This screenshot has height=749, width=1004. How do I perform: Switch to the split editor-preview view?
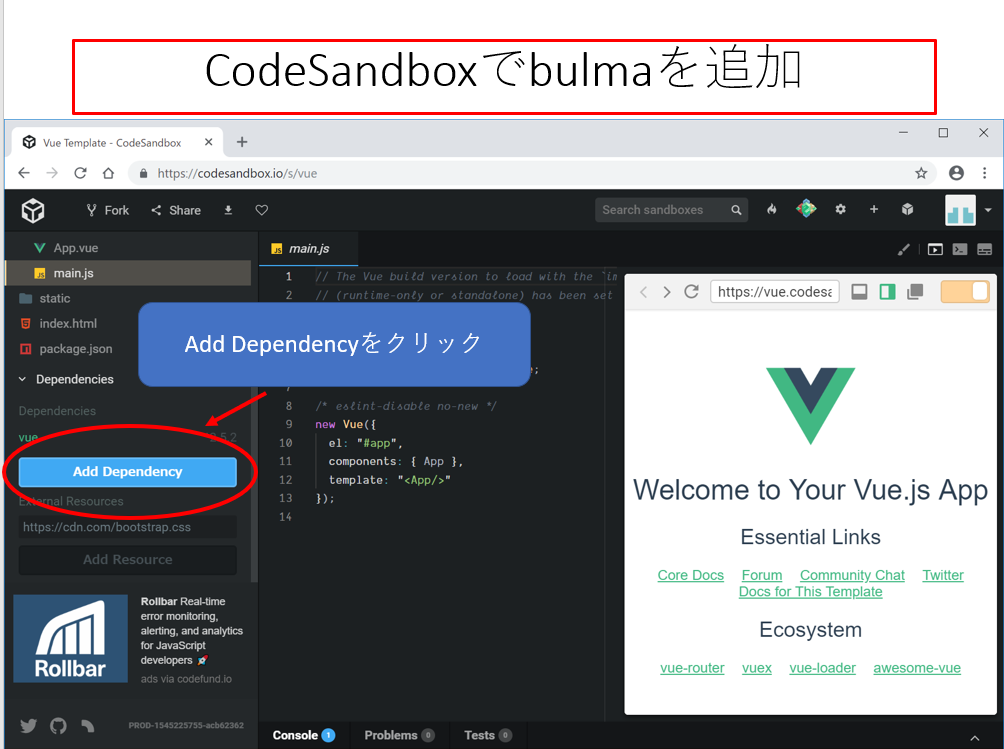(886, 292)
